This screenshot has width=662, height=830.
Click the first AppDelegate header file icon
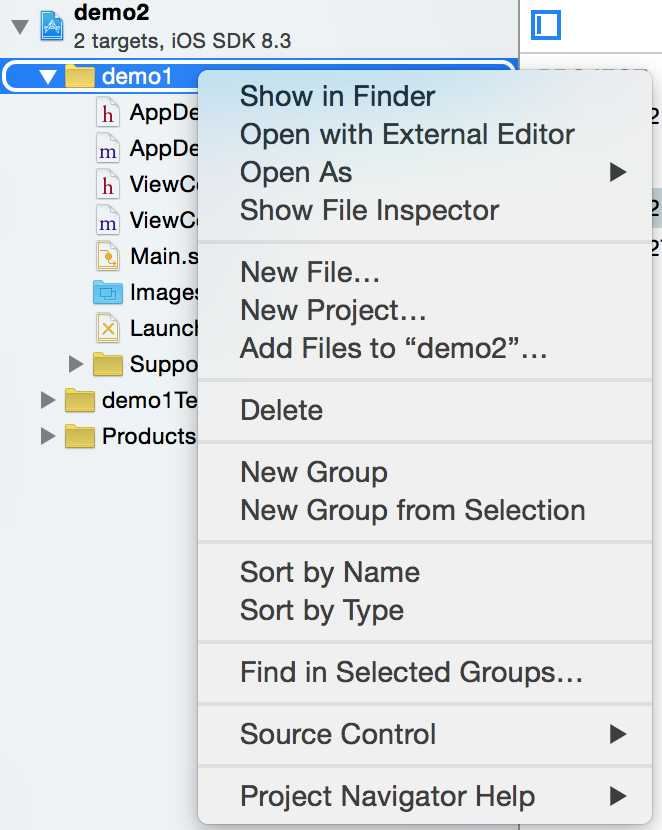107,112
